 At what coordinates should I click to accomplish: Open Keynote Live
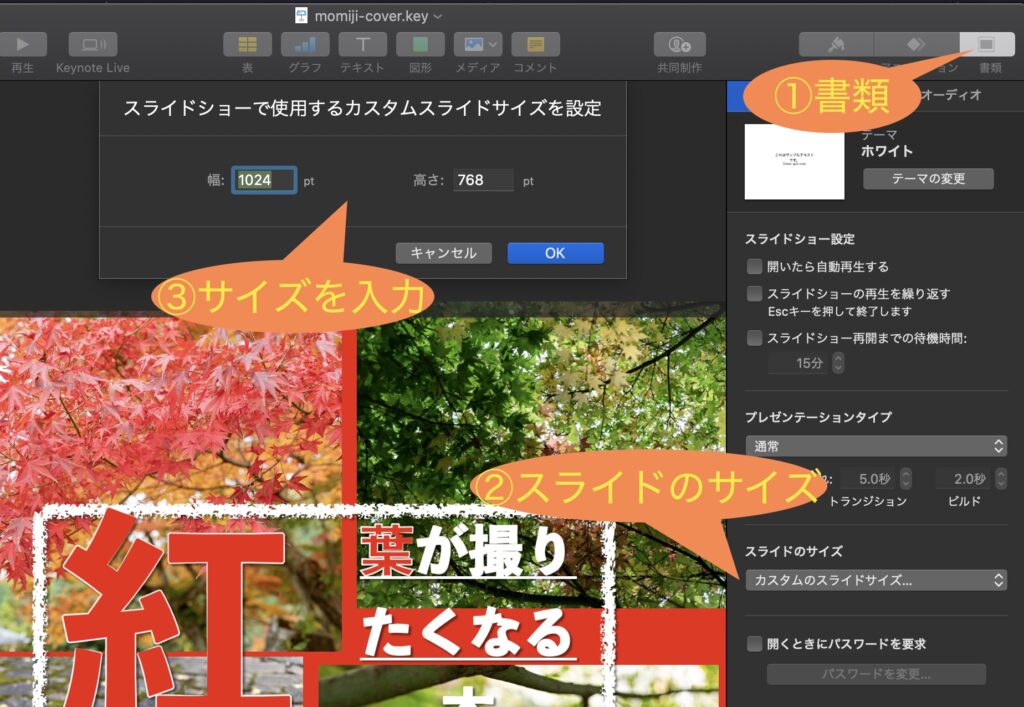93,44
